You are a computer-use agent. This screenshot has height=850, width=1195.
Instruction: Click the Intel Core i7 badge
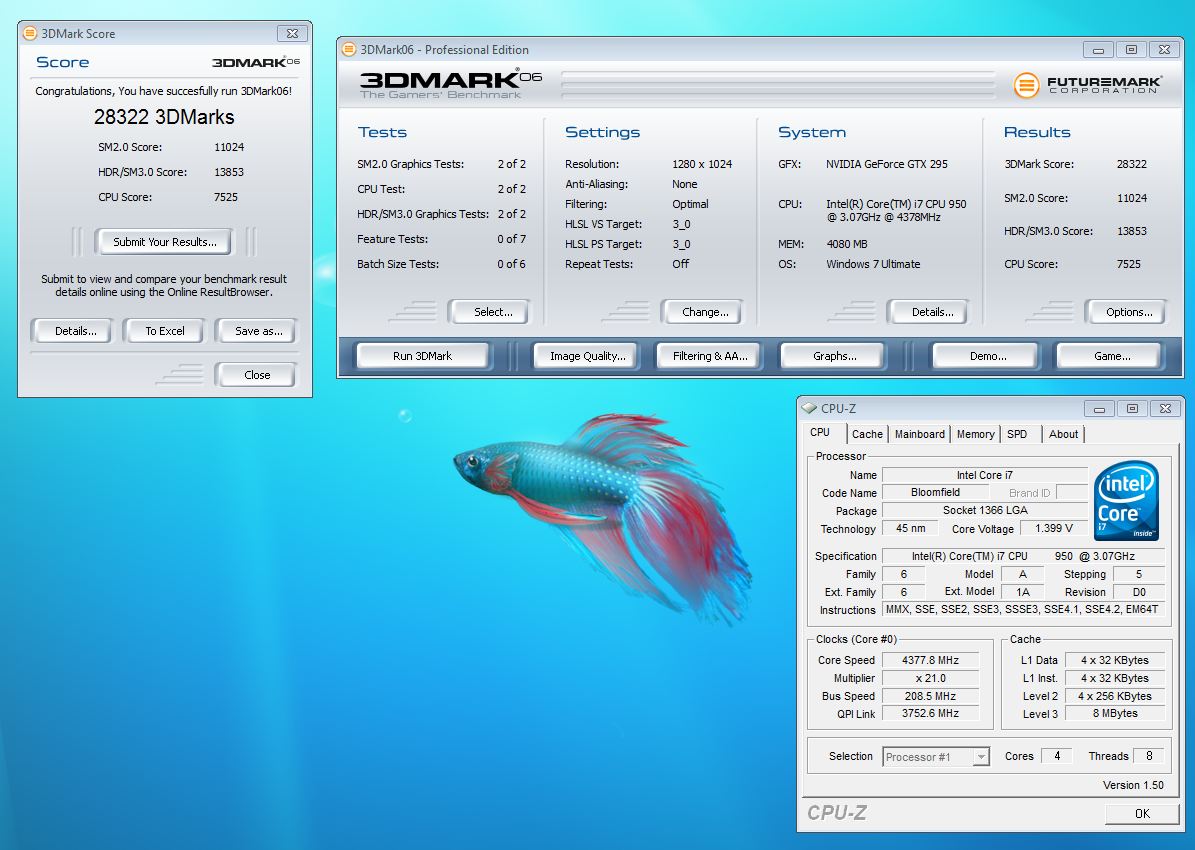coord(1126,501)
